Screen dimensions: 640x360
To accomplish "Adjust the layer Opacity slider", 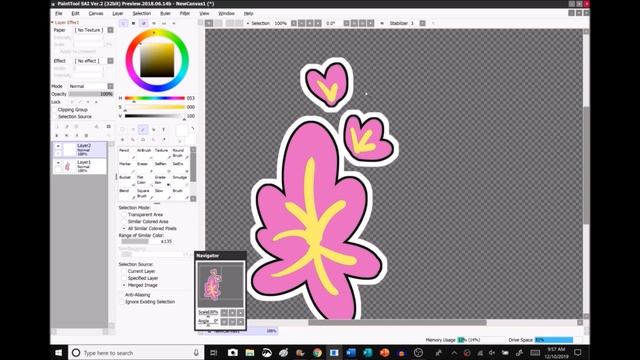I will pos(91,94).
